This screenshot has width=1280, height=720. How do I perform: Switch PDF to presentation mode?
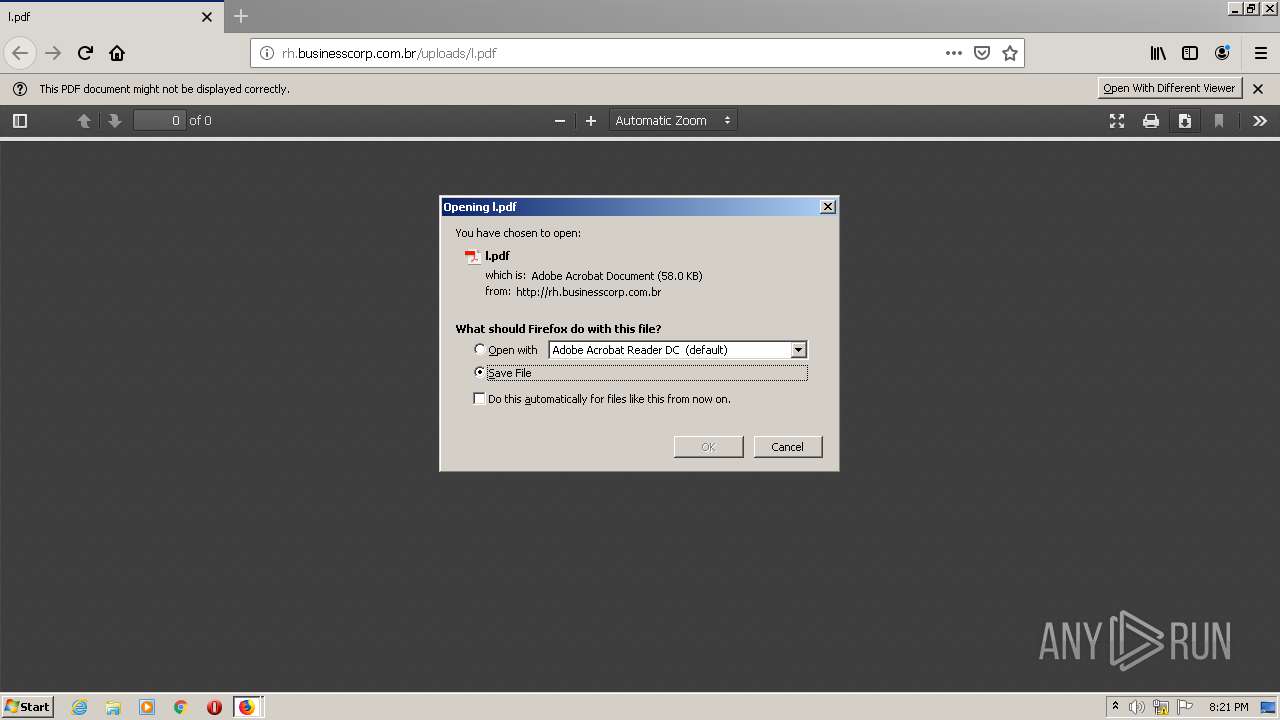click(x=1117, y=121)
